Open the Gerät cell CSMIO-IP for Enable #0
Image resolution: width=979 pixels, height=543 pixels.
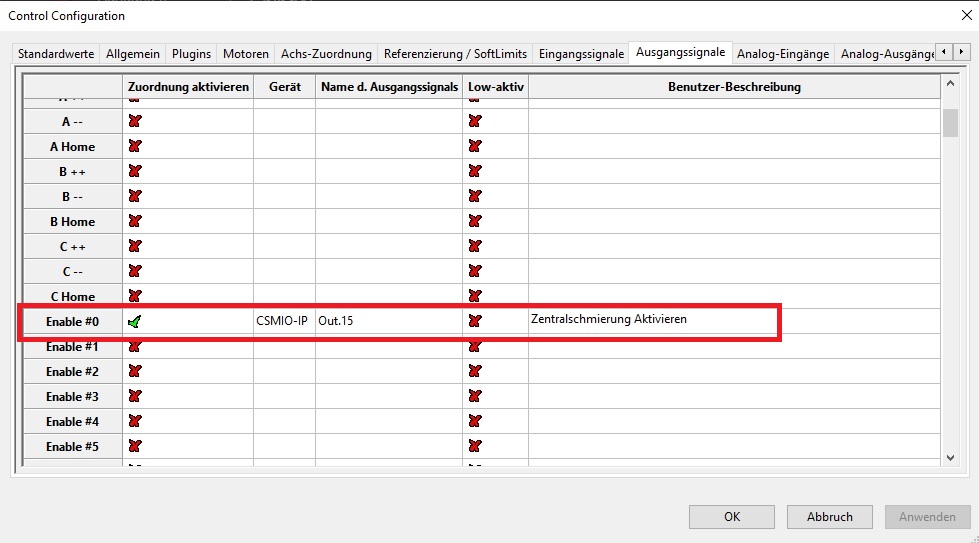pos(283,321)
